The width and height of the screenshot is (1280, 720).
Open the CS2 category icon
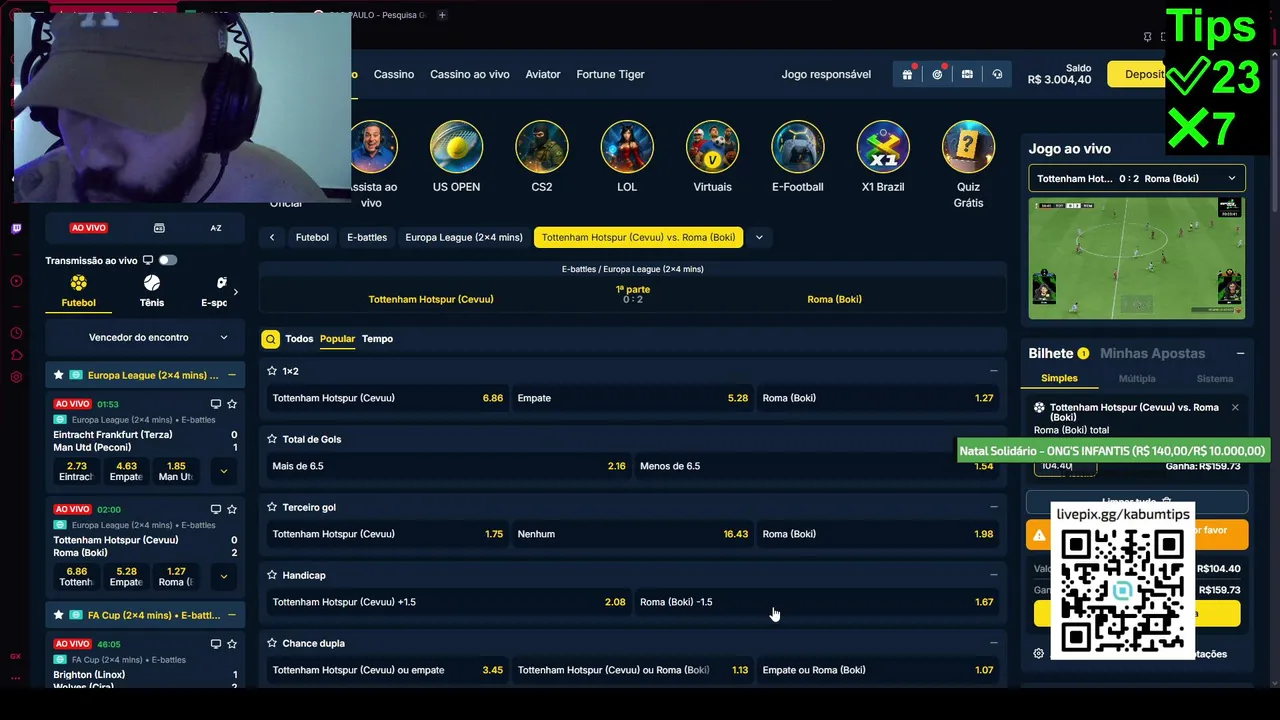pos(542,147)
